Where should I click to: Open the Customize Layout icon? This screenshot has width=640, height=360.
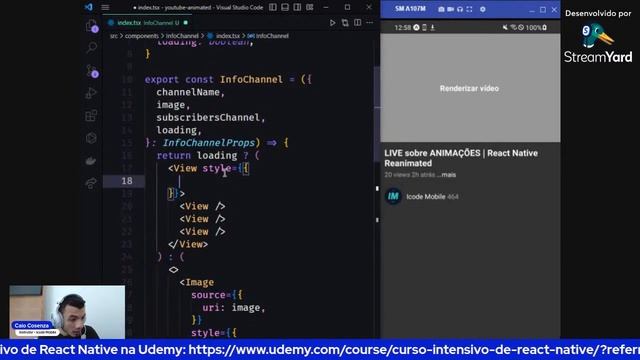click(x=310, y=7)
